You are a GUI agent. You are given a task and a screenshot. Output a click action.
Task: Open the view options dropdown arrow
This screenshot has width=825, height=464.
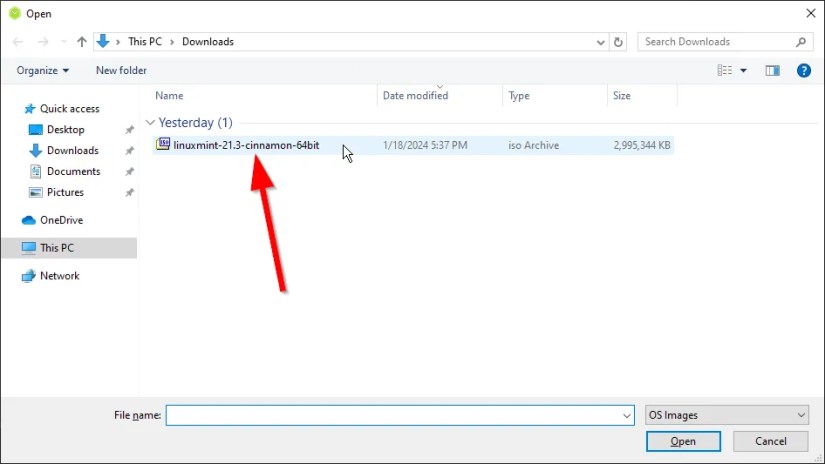coord(743,70)
